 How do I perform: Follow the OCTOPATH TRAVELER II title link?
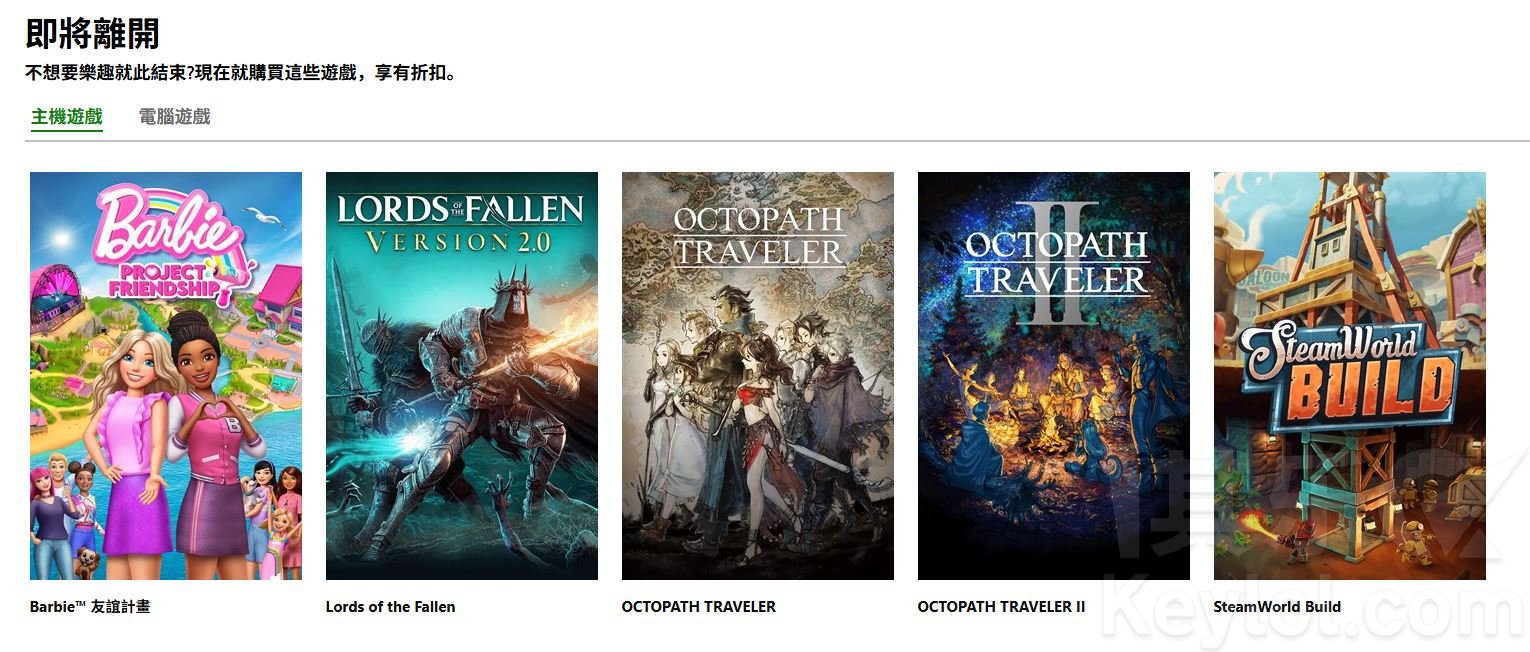1001,606
